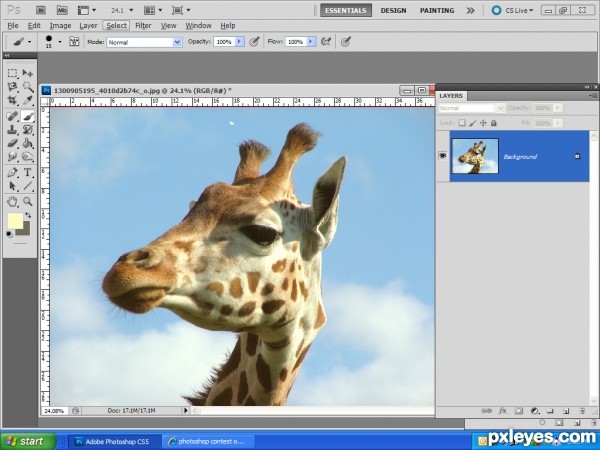Screen dimensions: 600x450
Task: Select the Eyedropper tool
Action: (28, 101)
